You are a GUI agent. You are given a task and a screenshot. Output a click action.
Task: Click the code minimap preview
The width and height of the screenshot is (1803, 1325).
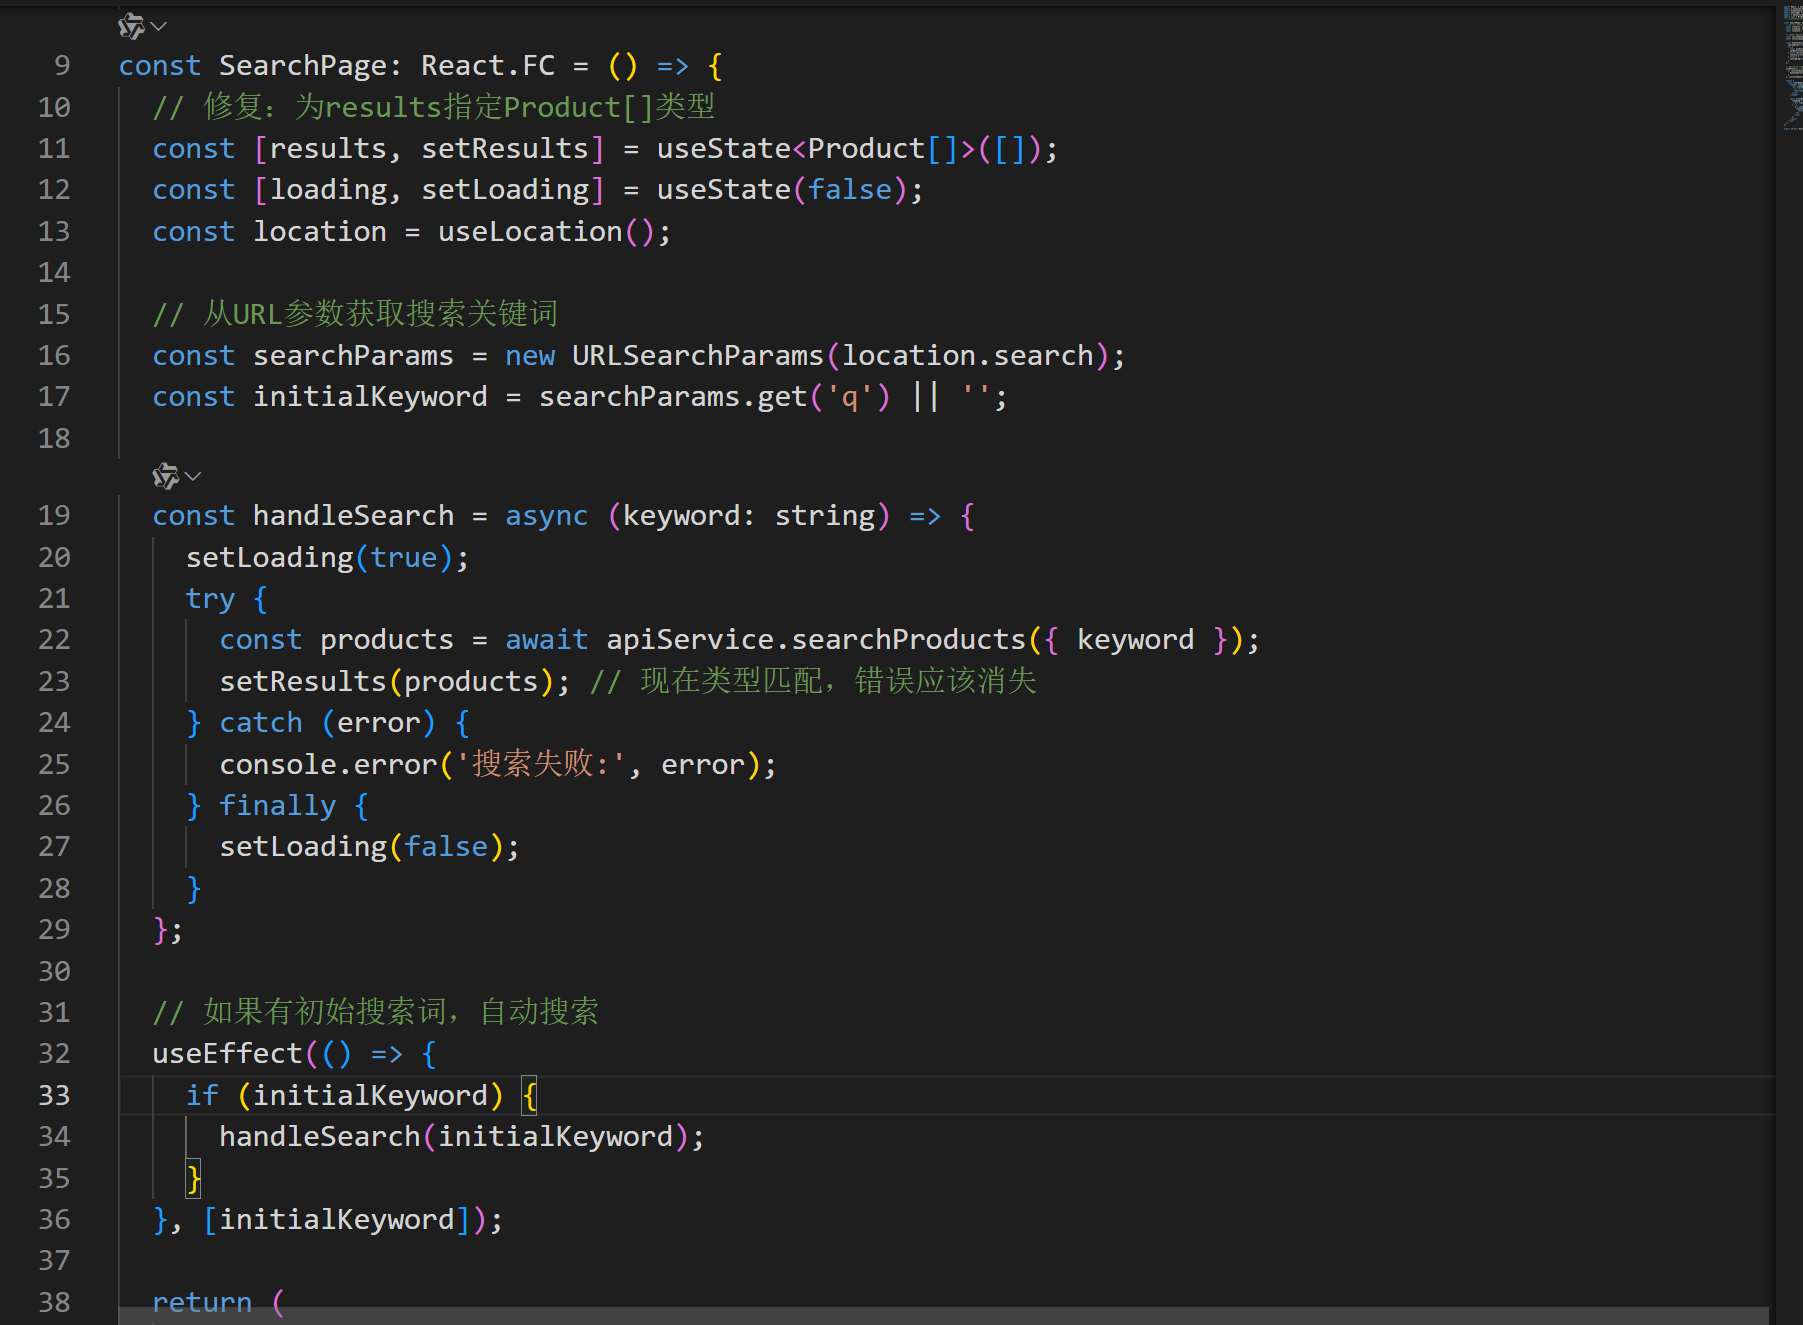pos(1792,68)
